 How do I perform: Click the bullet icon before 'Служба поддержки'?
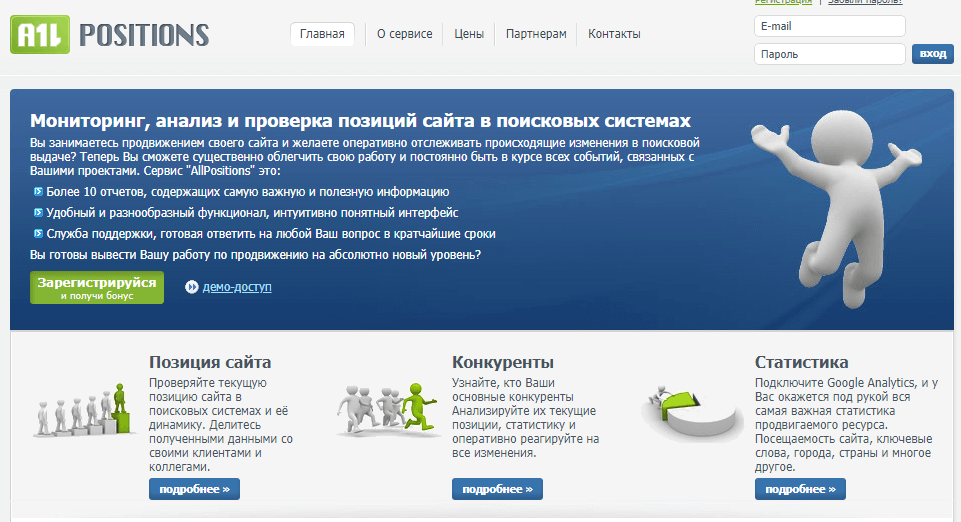pos(38,234)
